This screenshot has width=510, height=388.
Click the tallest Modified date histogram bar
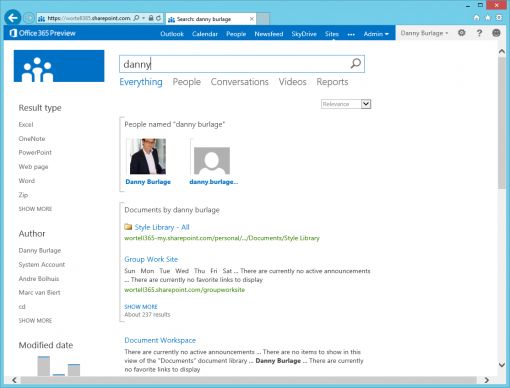click(44, 366)
